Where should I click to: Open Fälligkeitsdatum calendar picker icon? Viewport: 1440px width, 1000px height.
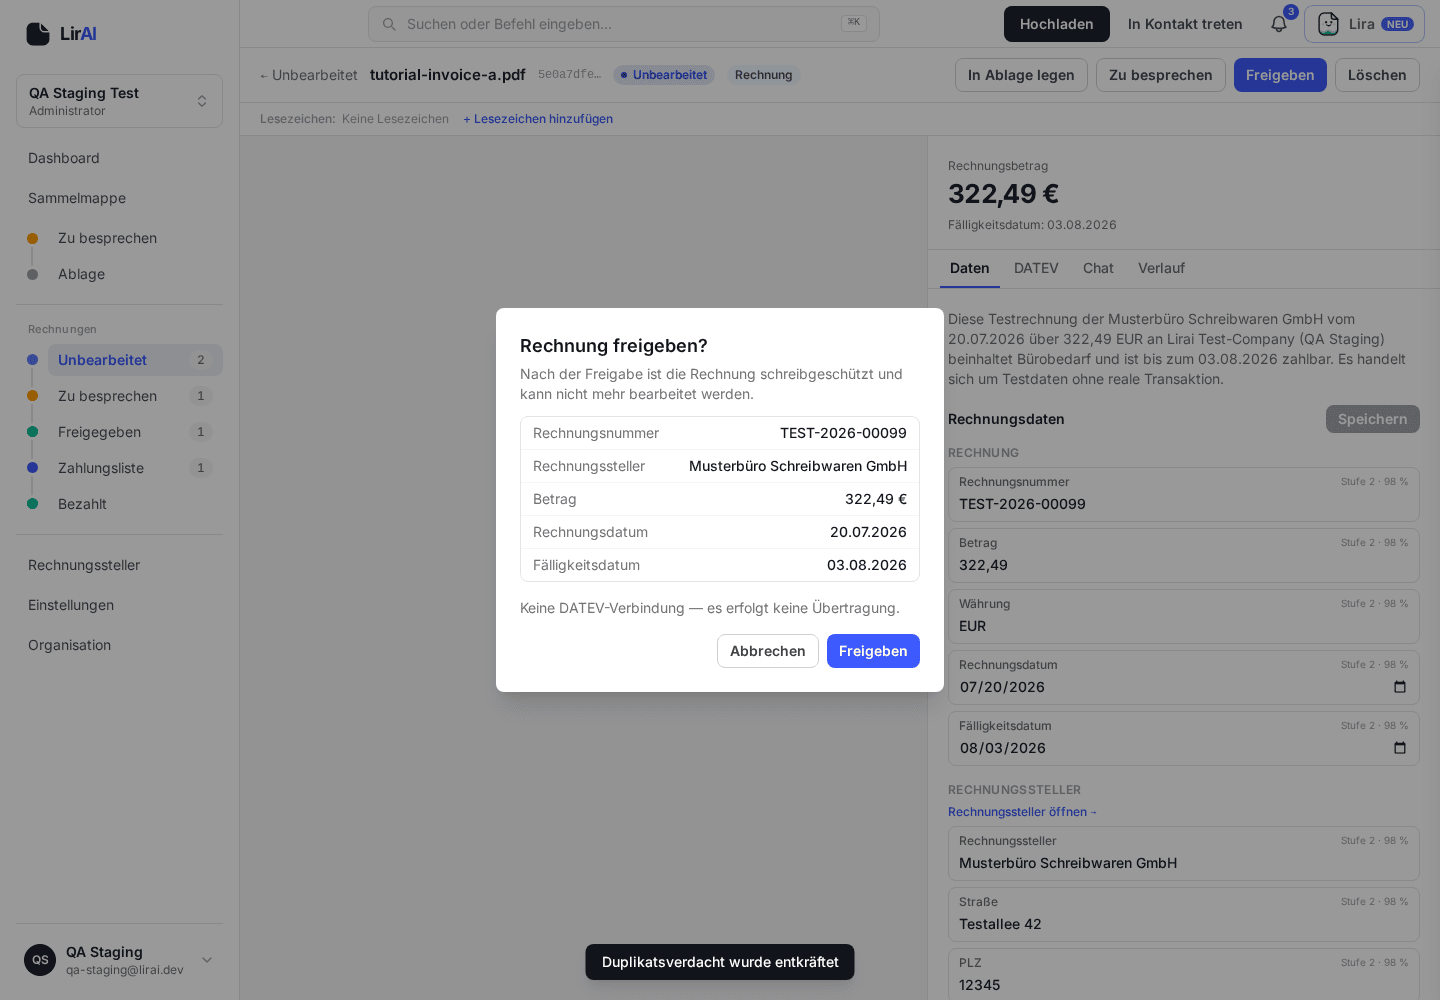[1400, 748]
